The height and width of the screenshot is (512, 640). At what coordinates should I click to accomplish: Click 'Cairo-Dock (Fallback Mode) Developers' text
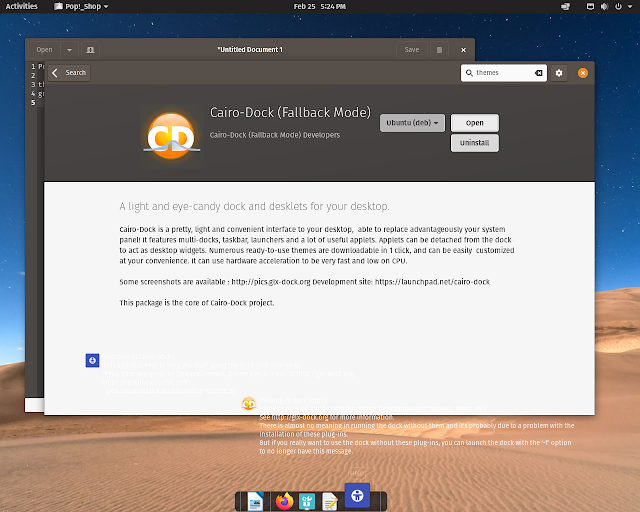click(275, 135)
